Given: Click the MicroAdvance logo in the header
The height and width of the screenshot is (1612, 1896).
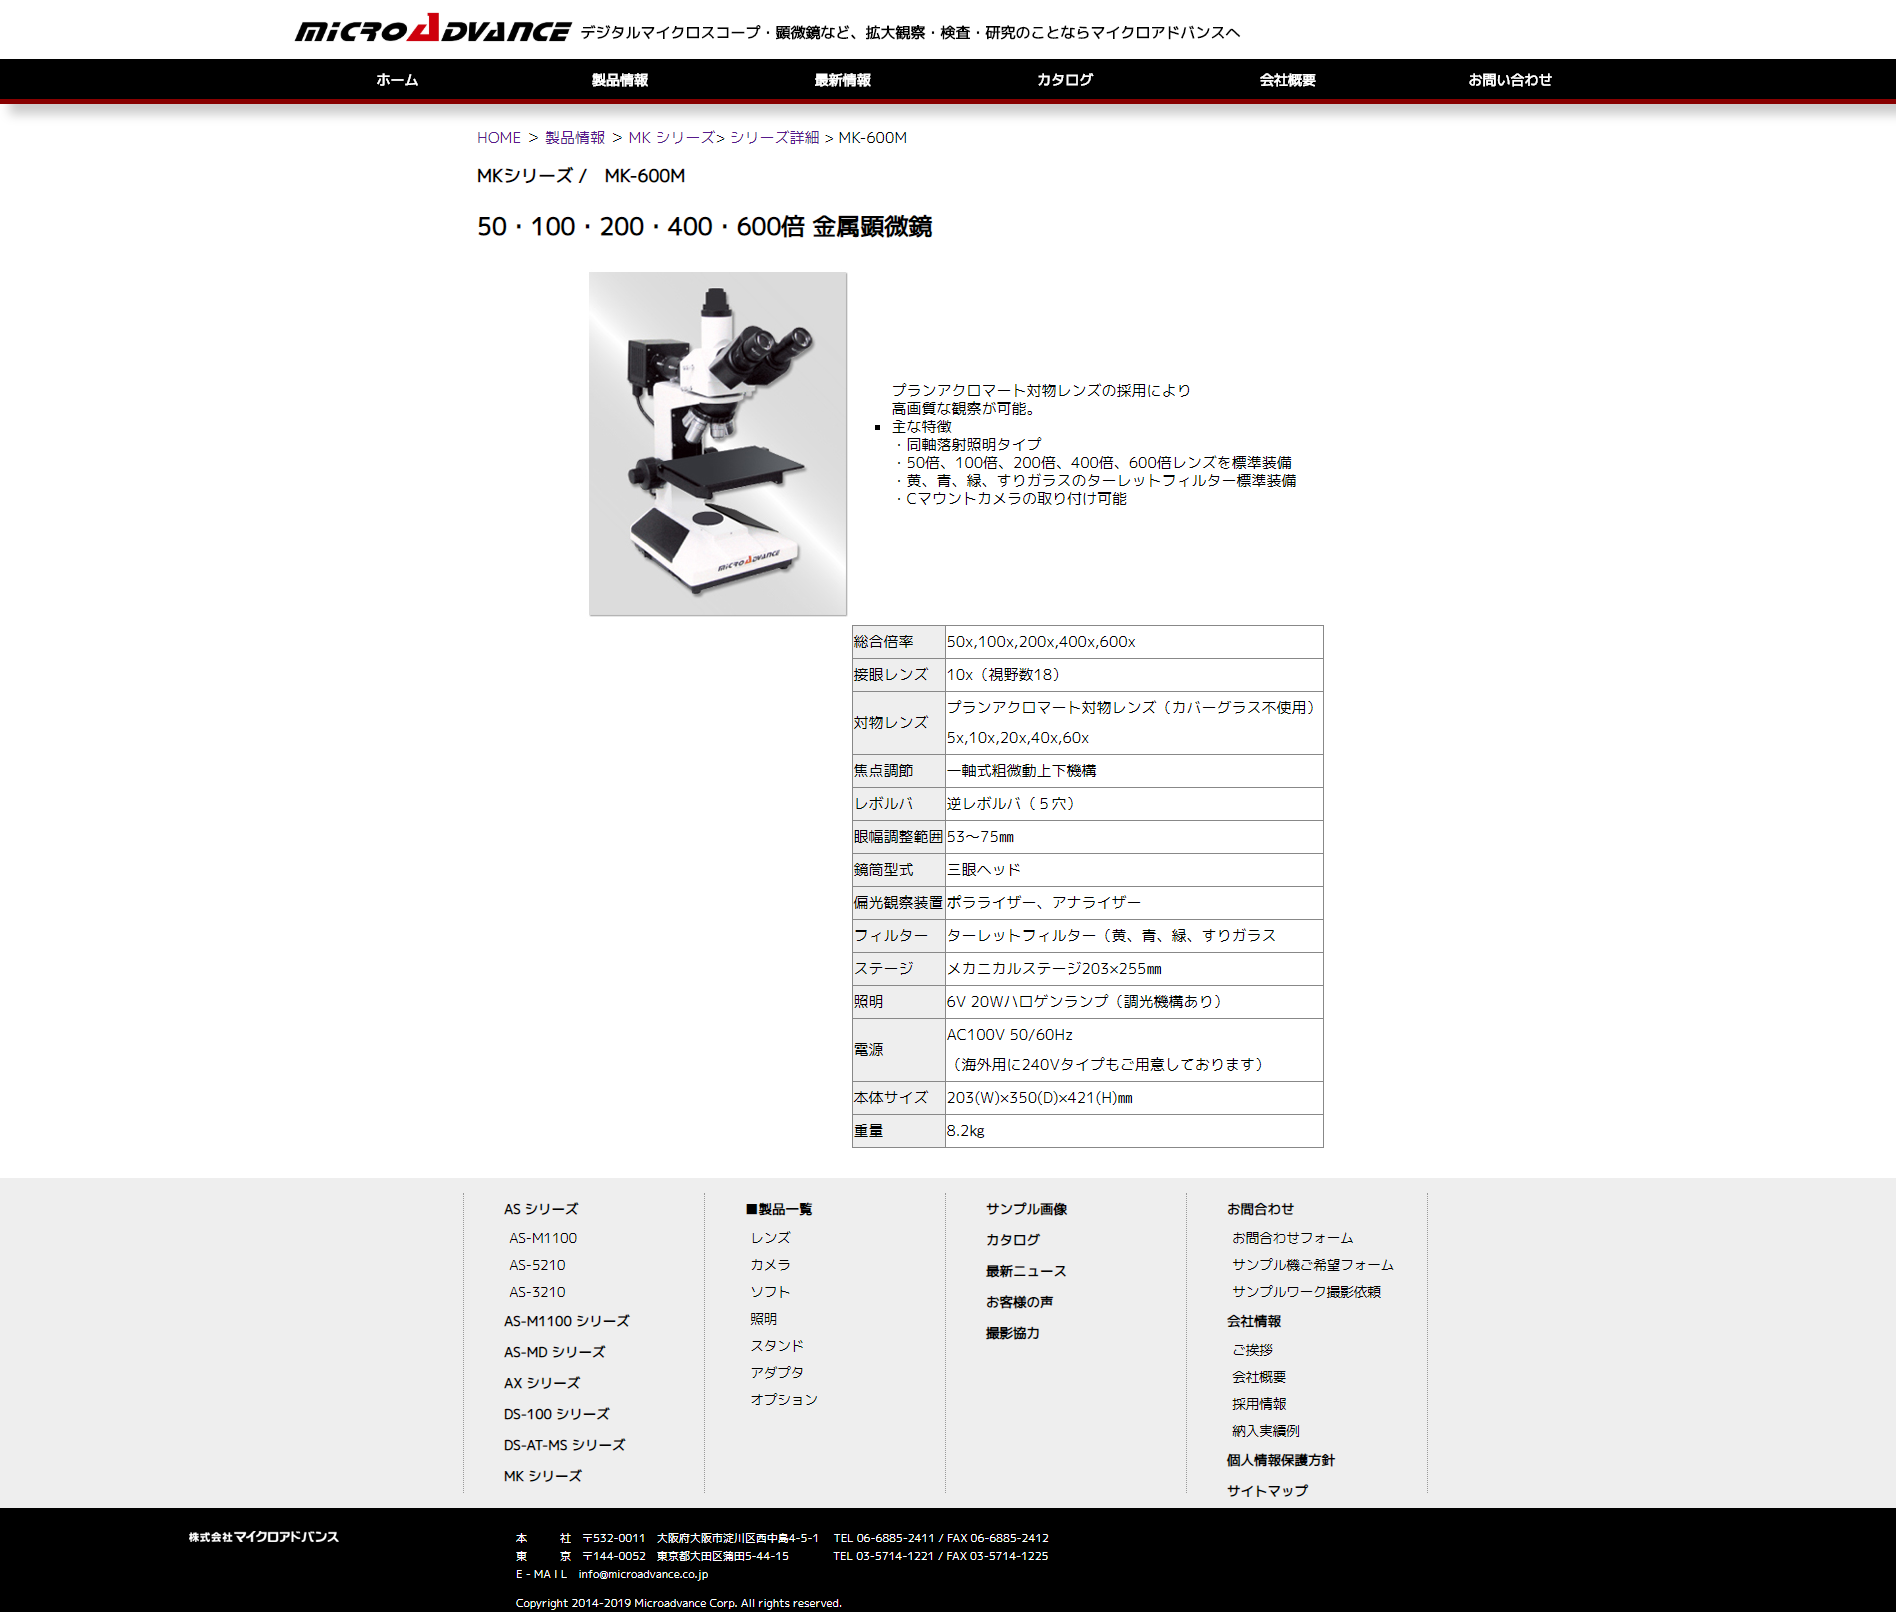Looking at the screenshot, I should pyautogui.click(x=432, y=29).
